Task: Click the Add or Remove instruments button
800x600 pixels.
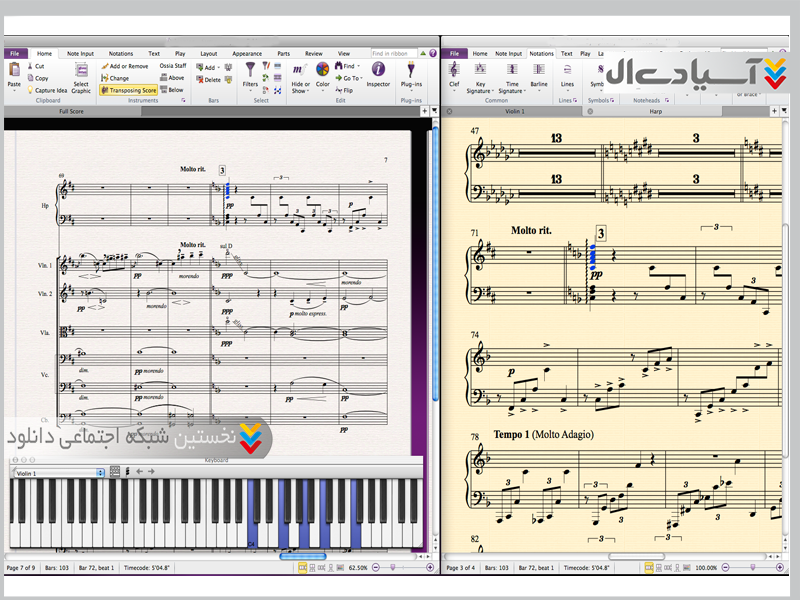Action: coord(125,66)
